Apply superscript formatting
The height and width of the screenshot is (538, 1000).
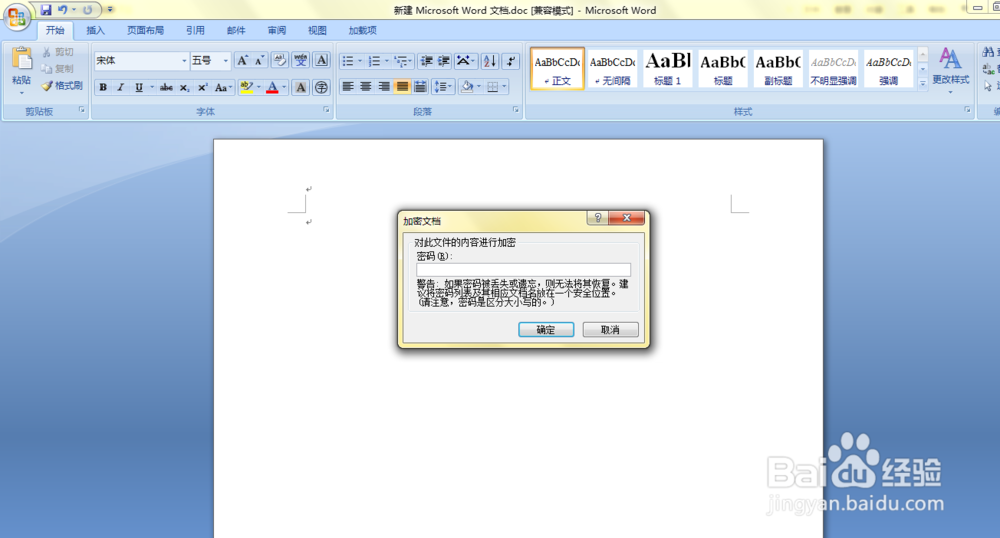[x=202, y=87]
